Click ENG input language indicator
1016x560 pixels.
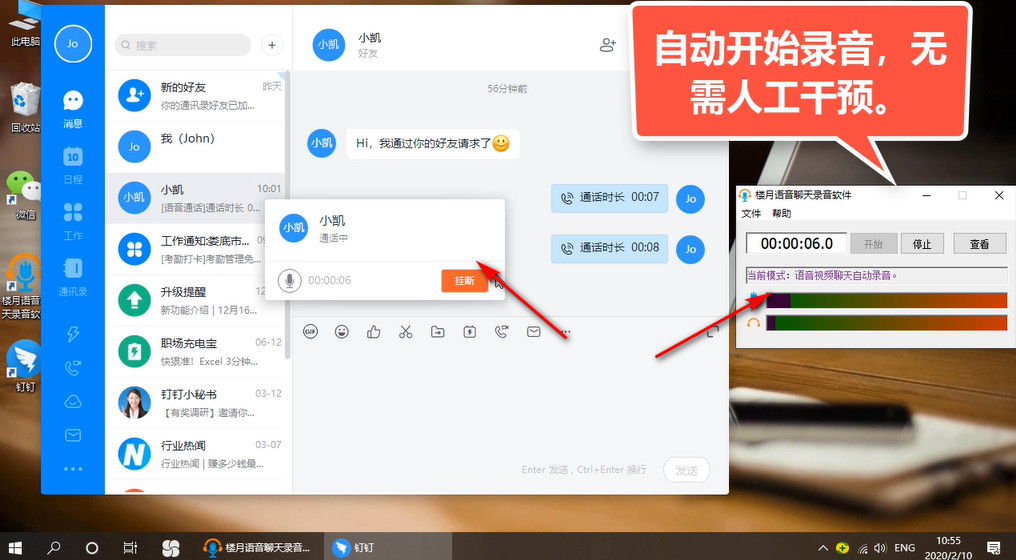pos(905,548)
